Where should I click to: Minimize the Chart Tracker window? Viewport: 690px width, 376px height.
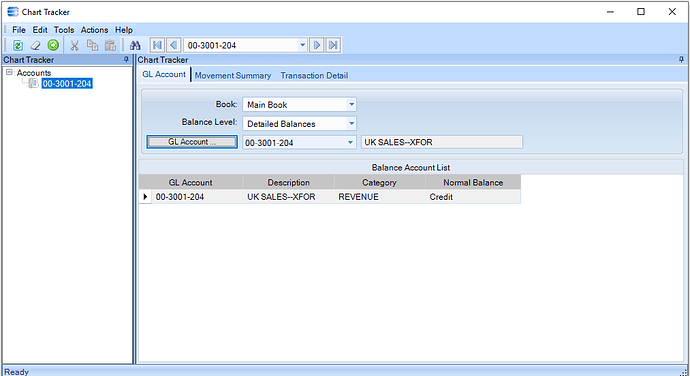coord(610,12)
